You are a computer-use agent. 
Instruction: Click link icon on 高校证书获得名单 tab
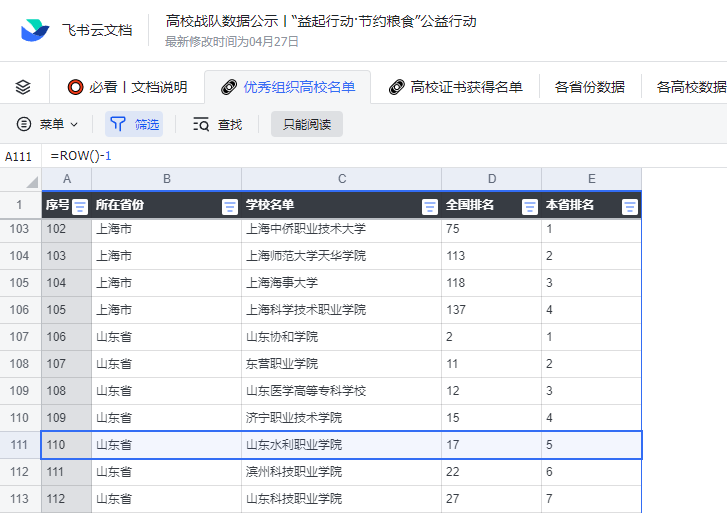[x=397, y=87]
